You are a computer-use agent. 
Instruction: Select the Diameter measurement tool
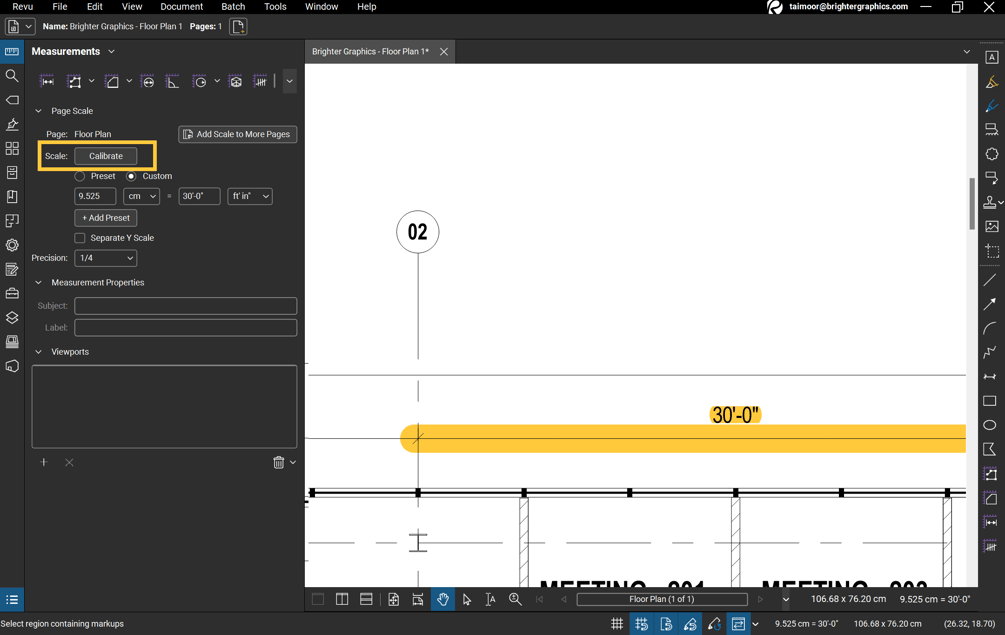click(148, 81)
